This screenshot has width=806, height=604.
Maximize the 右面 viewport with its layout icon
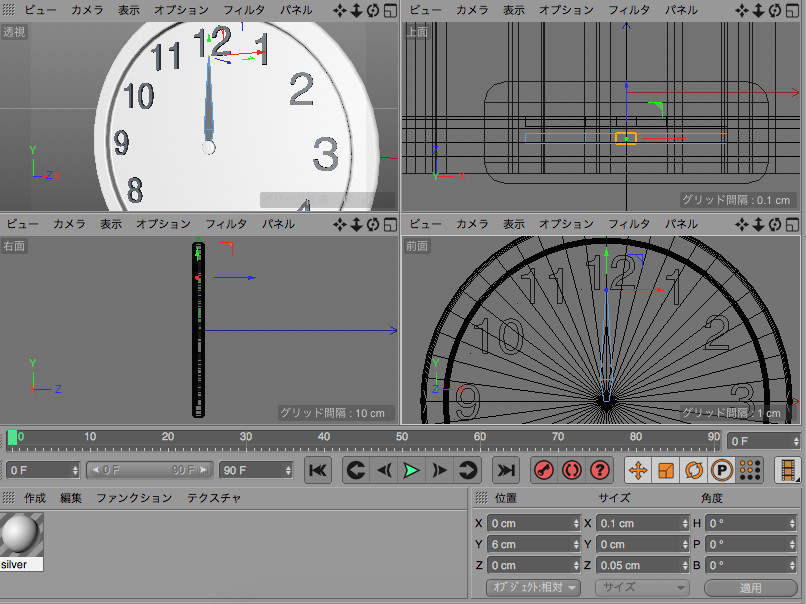point(391,225)
